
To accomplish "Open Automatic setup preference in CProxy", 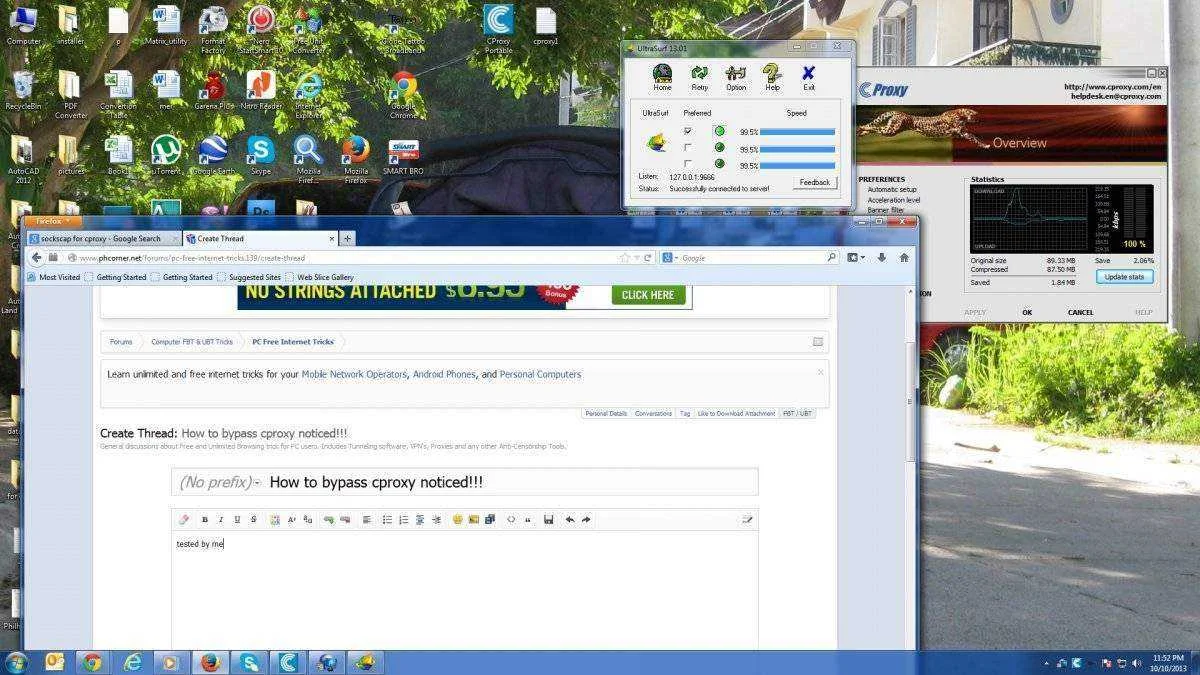I will [892, 189].
